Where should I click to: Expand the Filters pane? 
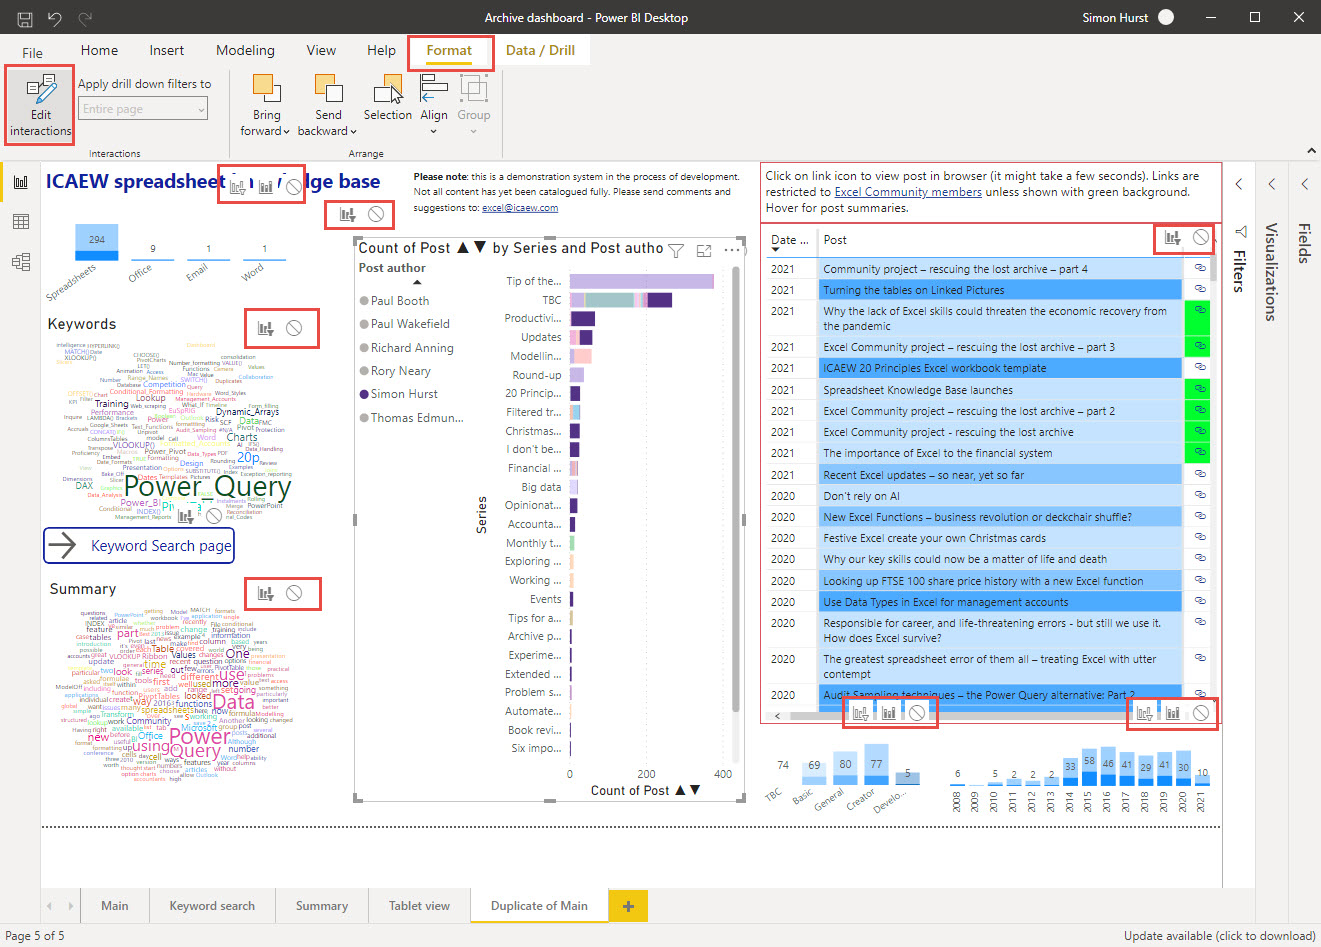pyautogui.click(x=1239, y=184)
